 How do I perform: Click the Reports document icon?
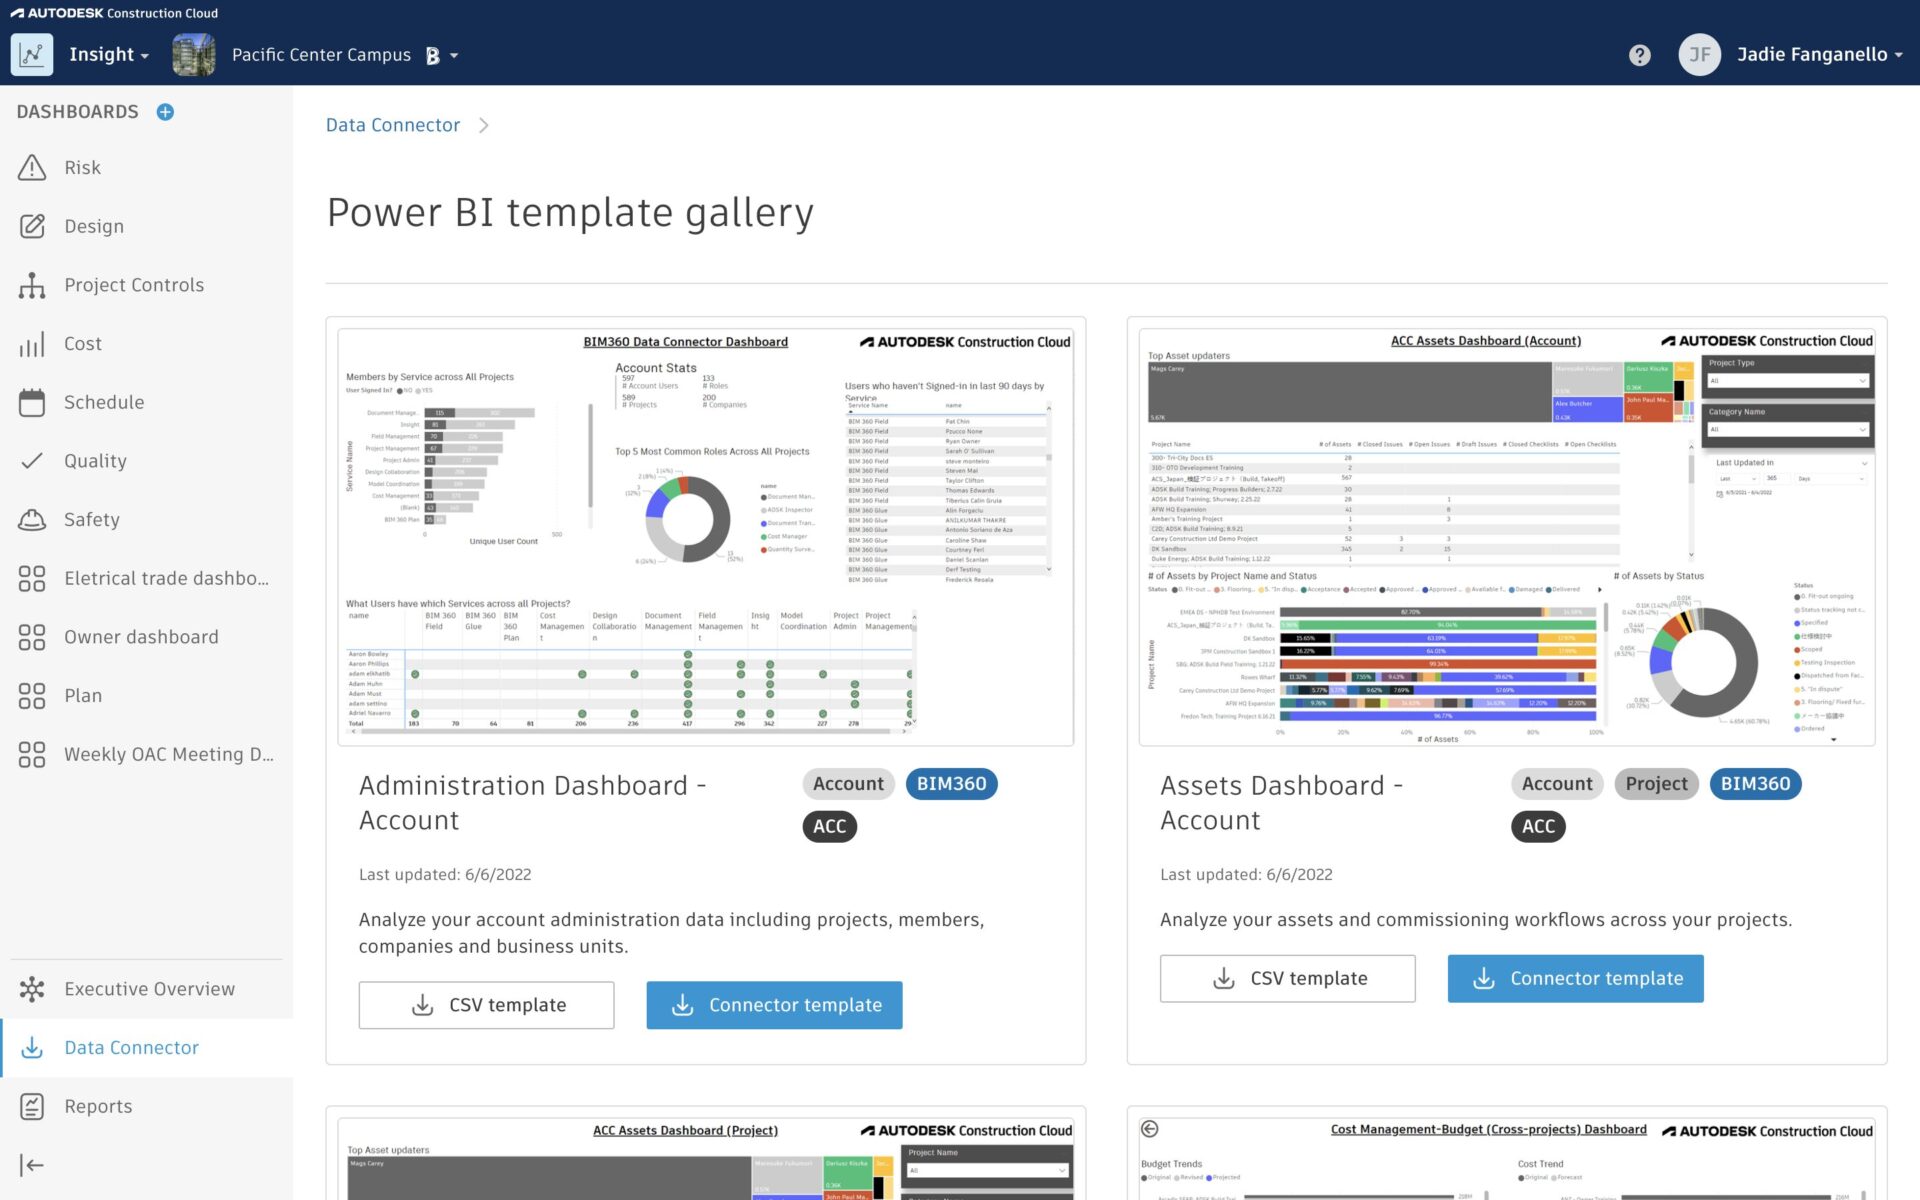[32, 1106]
